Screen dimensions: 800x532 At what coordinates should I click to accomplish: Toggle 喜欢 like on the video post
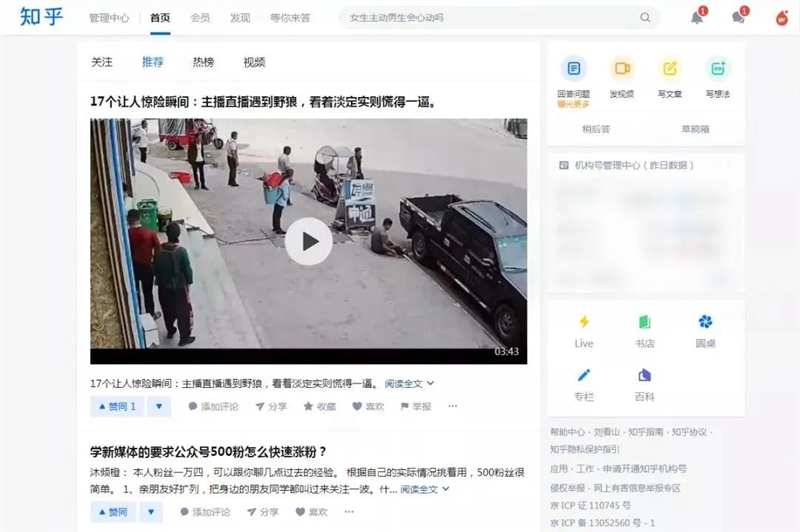click(368, 407)
